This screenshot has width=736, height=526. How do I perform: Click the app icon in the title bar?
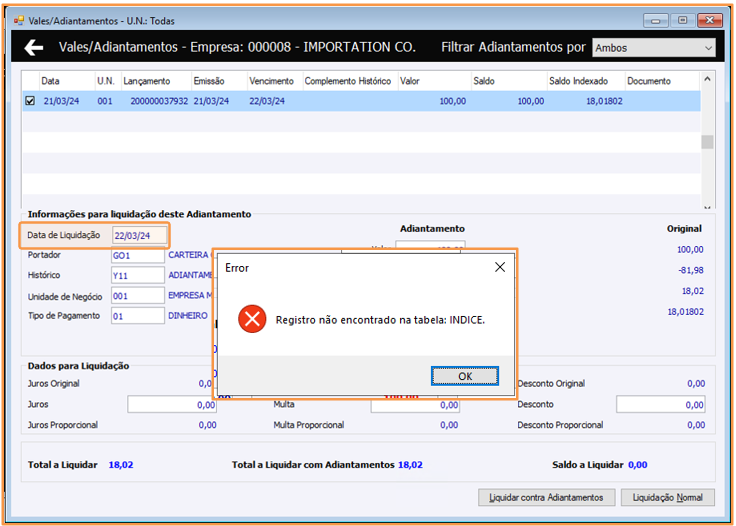click(x=19, y=21)
